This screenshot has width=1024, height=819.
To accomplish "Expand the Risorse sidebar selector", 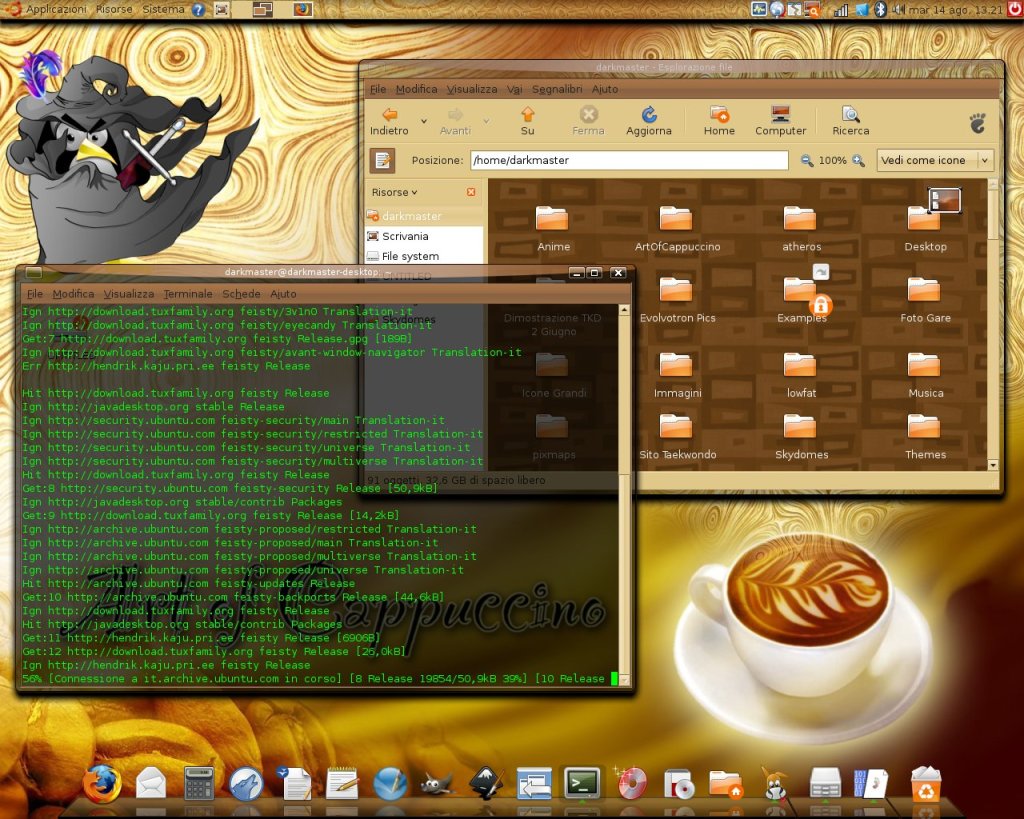I will (x=394, y=192).
